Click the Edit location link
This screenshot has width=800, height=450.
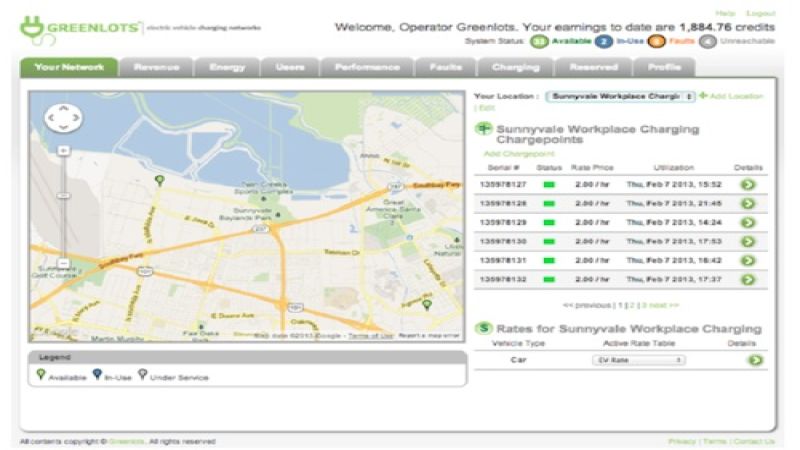486,107
